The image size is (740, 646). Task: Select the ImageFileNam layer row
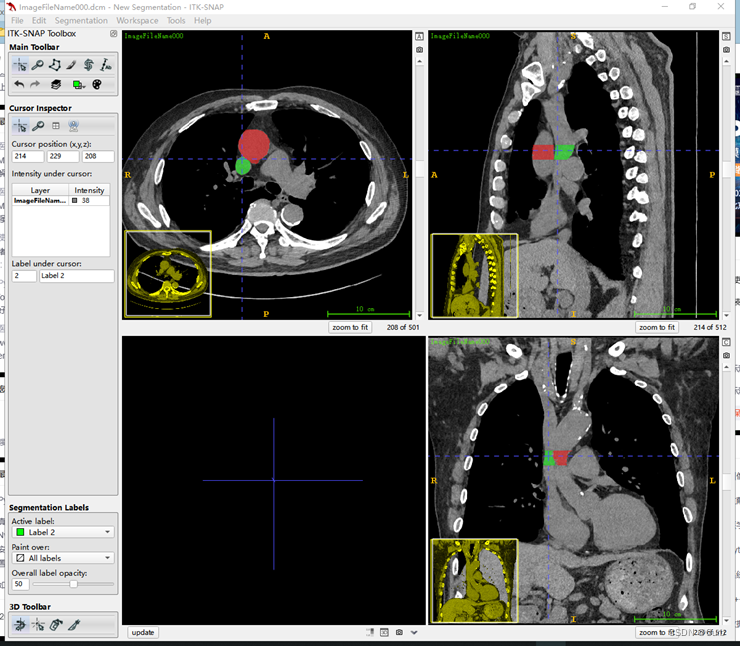coord(61,201)
